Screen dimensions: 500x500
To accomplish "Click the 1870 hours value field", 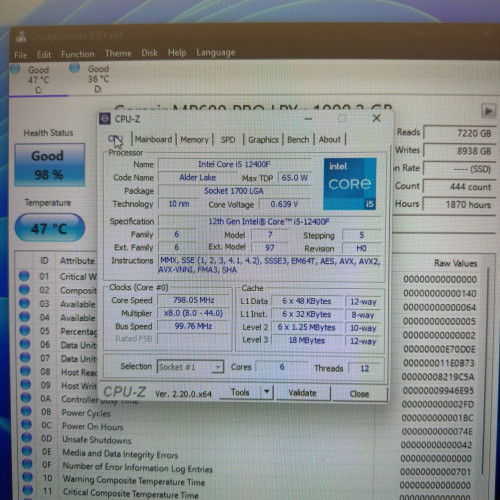I will (x=460, y=204).
